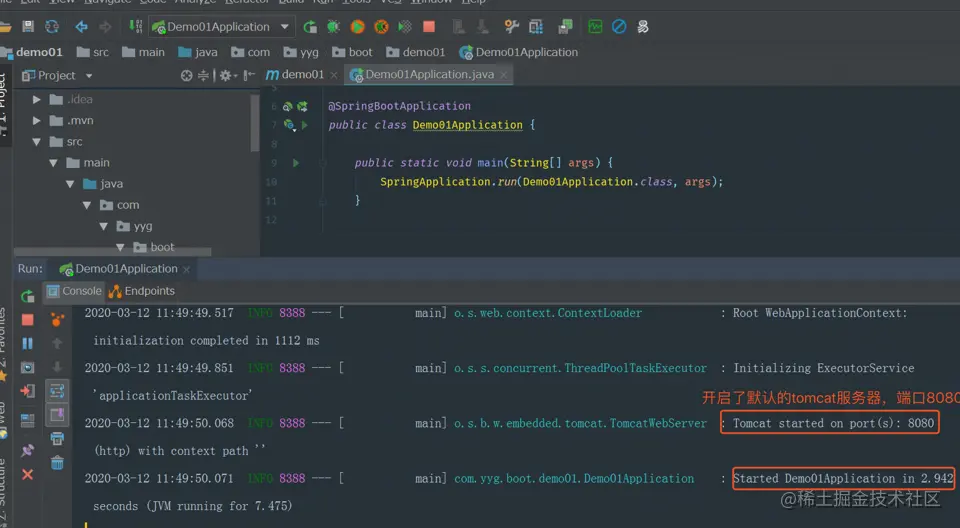Screen dimensions: 960x528
Task: Rerun Demo01Application from the top toolbar
Action: coord(310,26)
